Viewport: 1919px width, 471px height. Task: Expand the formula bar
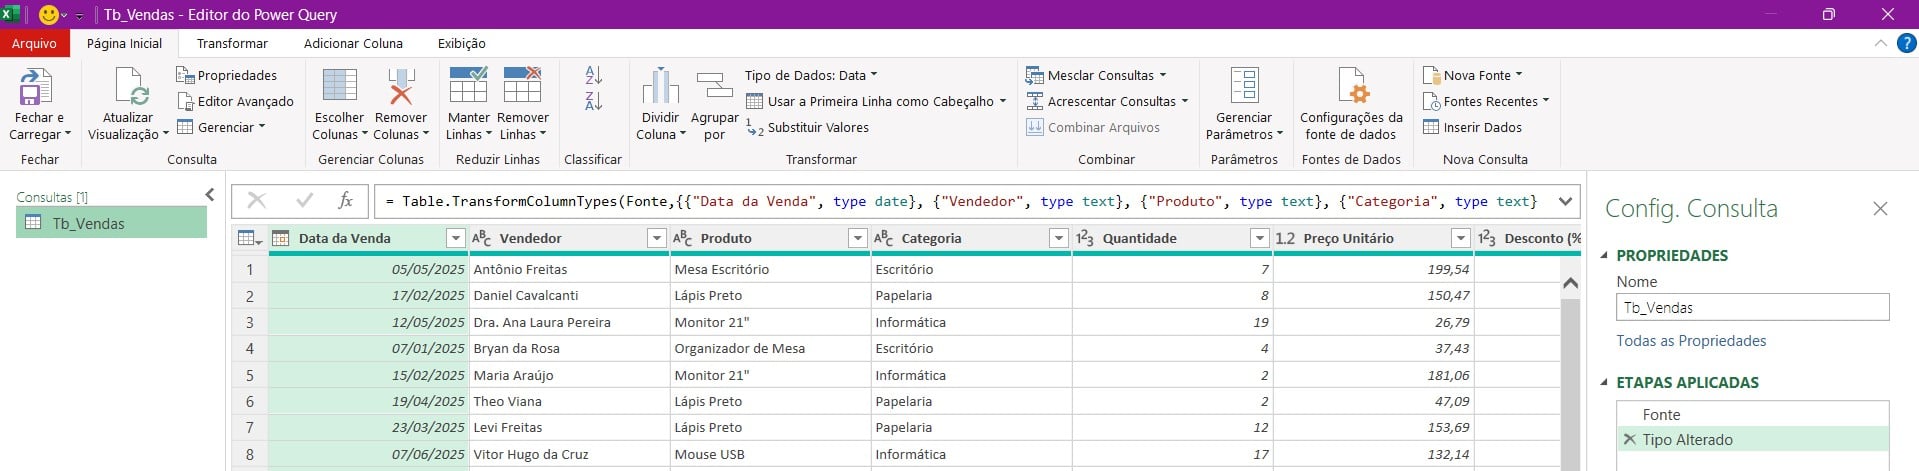(1565, 201)
